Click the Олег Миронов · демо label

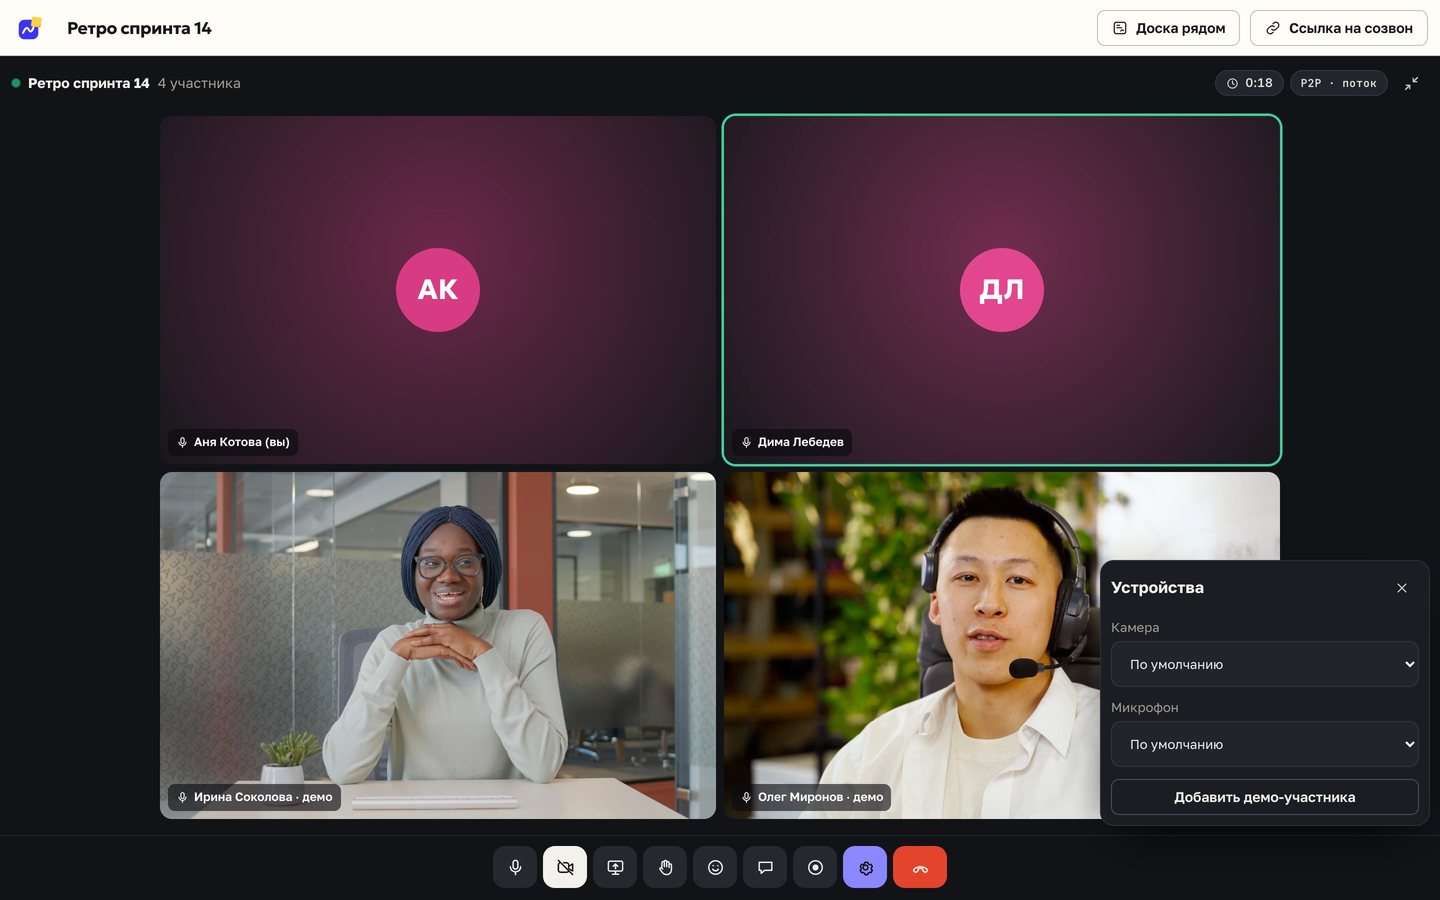pos(811,797)
